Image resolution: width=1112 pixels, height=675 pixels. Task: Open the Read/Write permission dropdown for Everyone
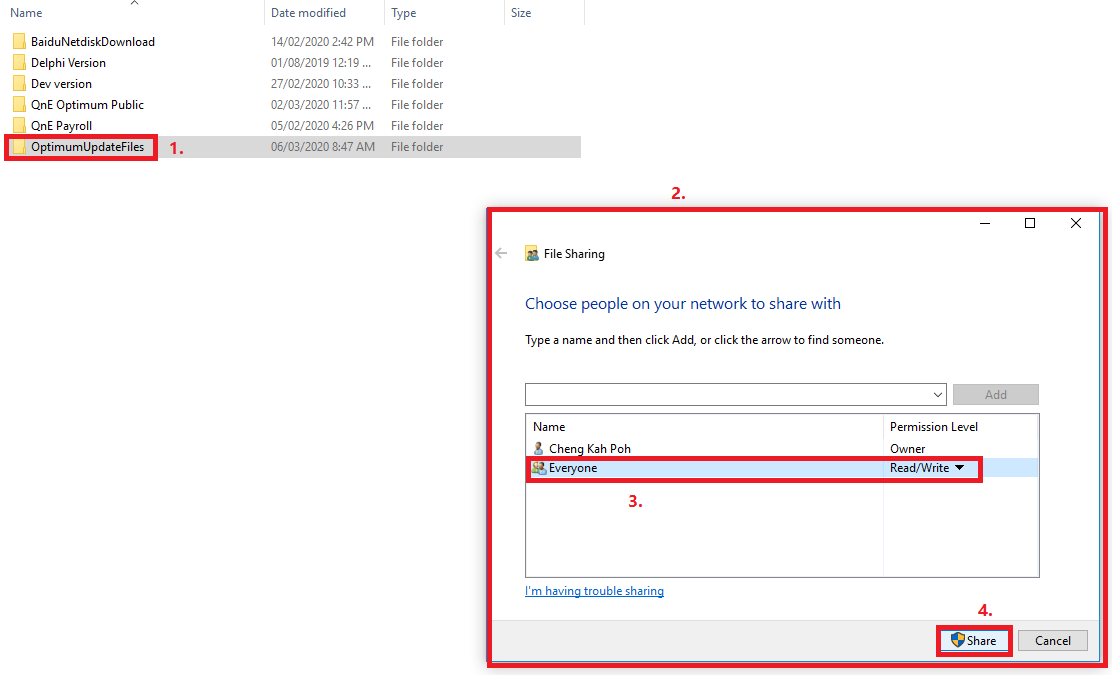[960, 468]
